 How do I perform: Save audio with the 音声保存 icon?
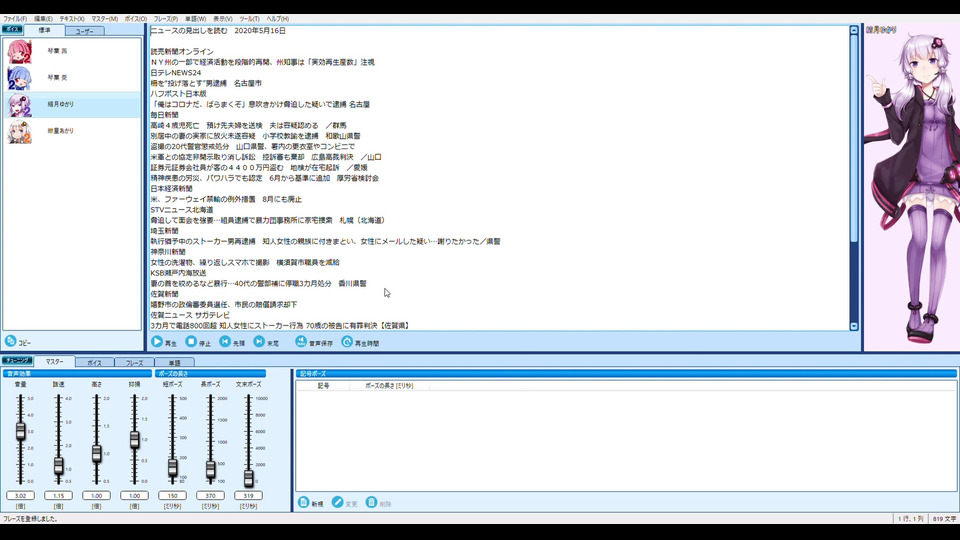(x=301, y=342)
